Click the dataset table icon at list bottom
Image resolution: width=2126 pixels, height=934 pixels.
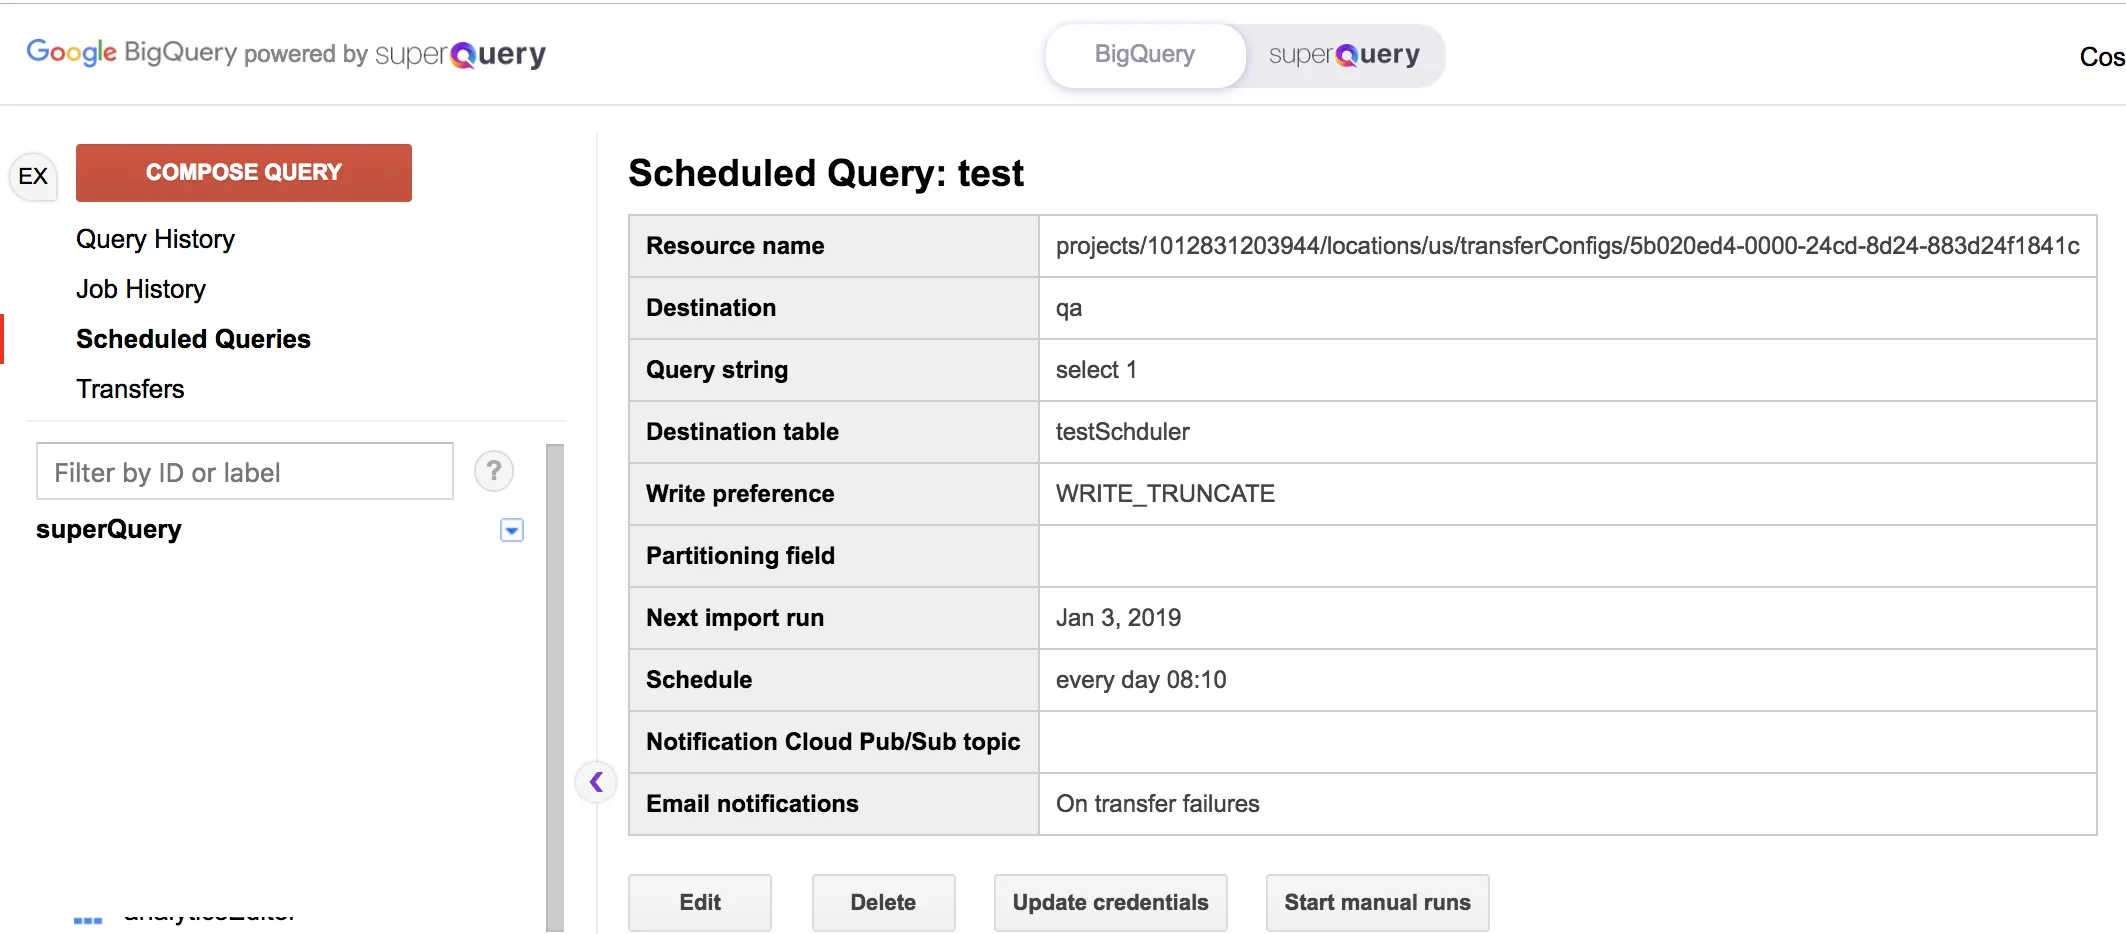pos(88,918)
